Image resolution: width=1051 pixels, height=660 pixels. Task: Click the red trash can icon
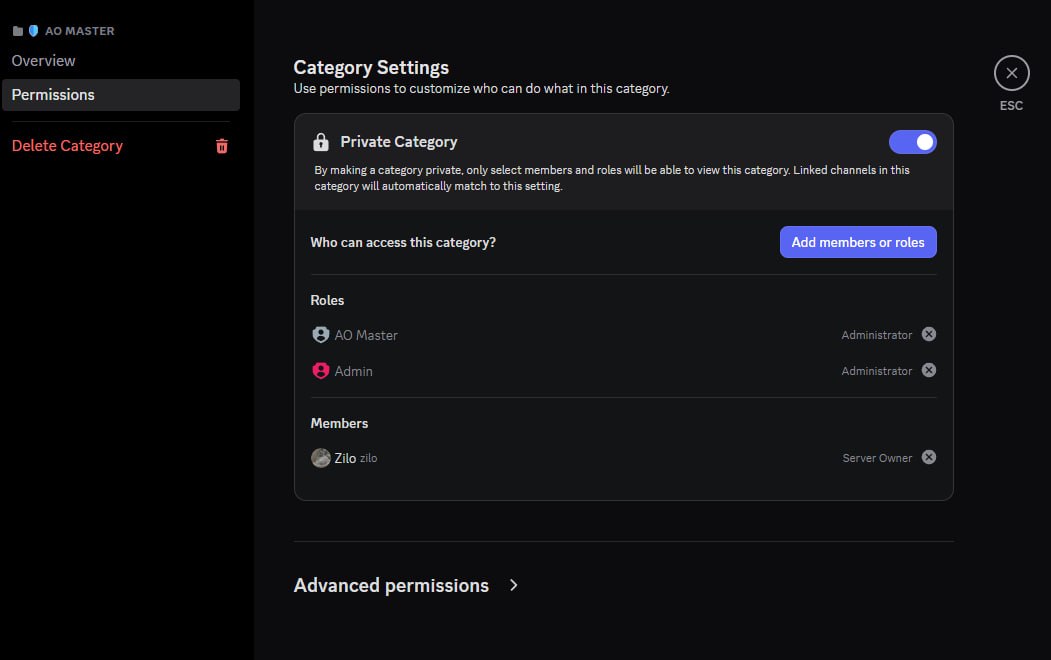tap(222, 146)
